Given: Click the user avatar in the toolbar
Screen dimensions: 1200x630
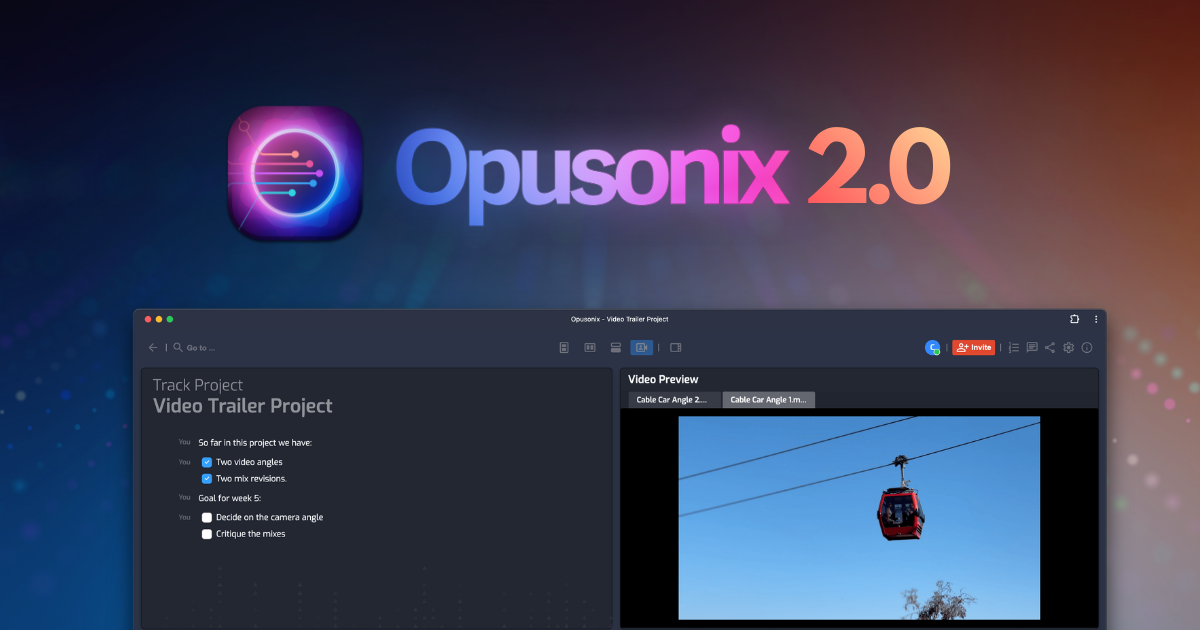Looking at the screenshot, I should click(x=930, y=347).
